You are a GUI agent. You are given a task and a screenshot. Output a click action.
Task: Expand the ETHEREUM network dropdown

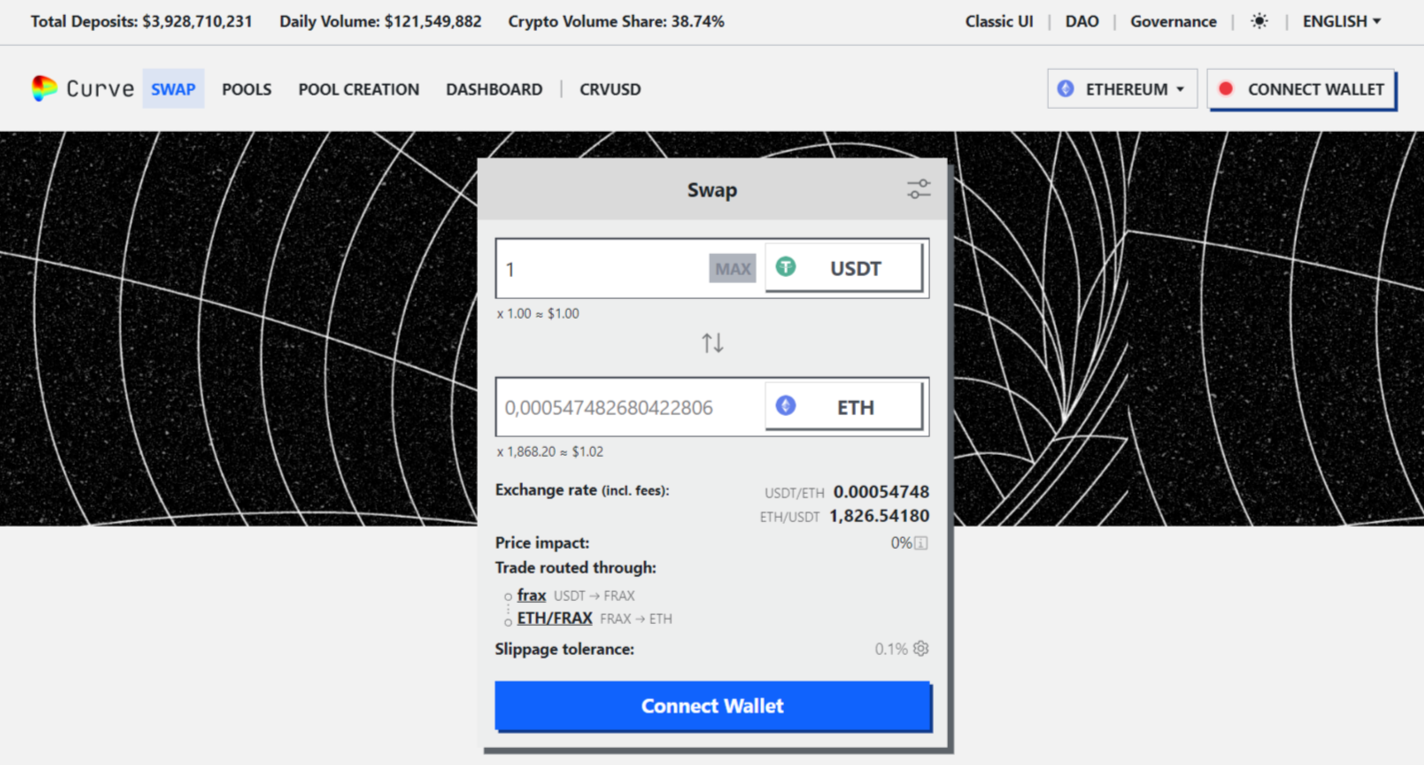point(1122,88)
